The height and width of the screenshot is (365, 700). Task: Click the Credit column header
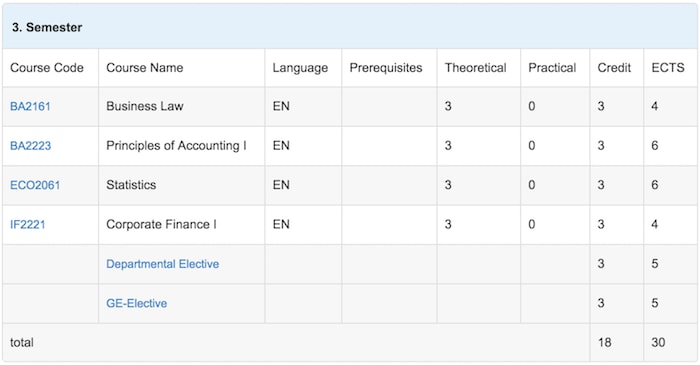[614, 67]
